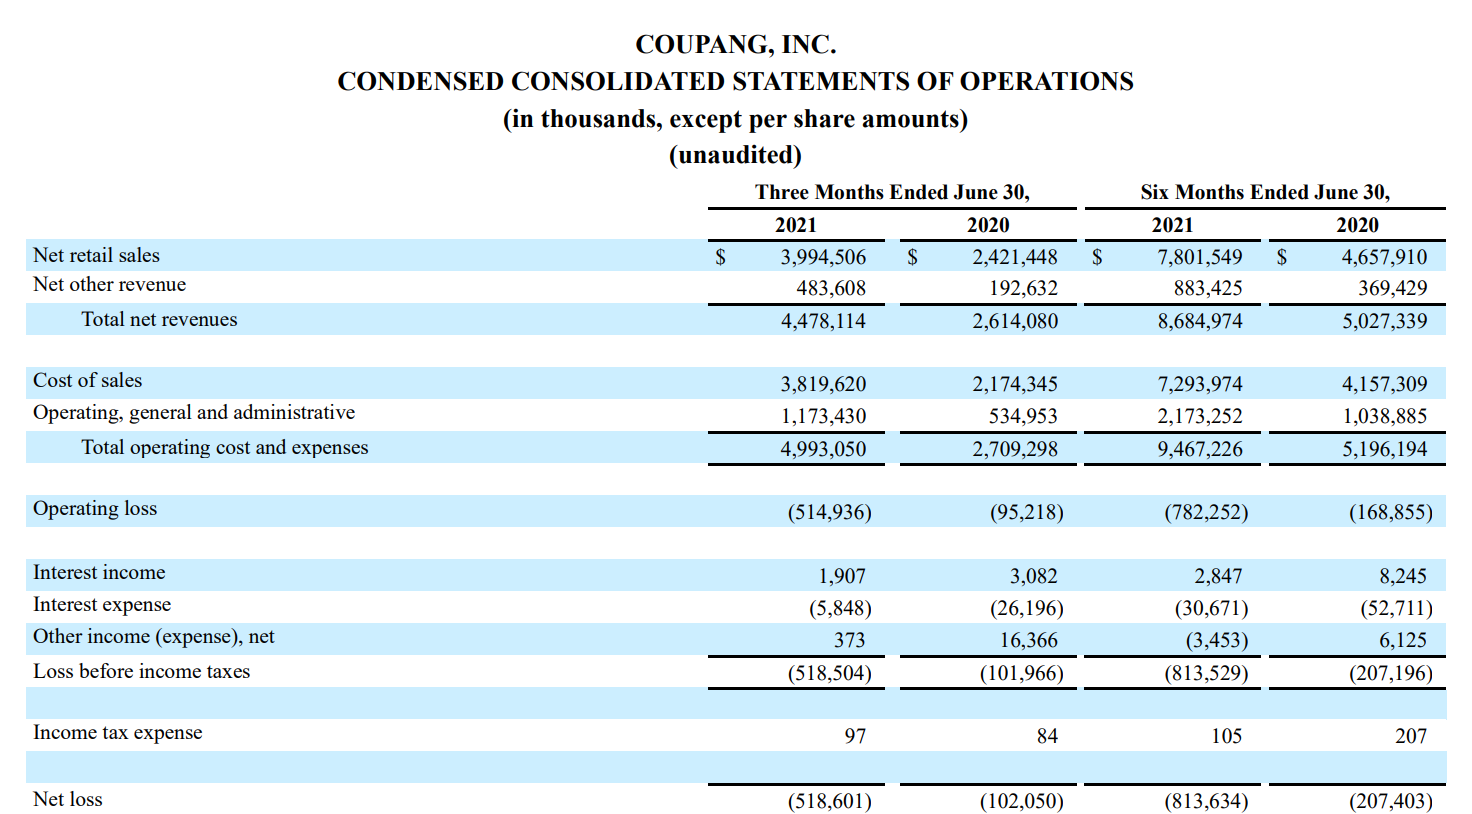This screenshot has width=1472, height=814.
Task: Click total operating cost value 2,709,298
Action: click(1015, 449)
